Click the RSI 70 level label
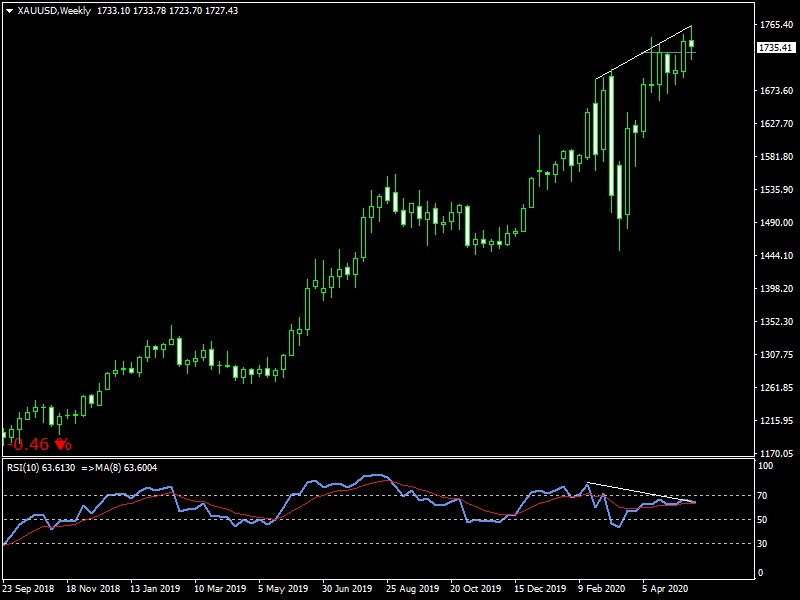The height and width of the screenshot is (600, 800). tap(762, 495)
